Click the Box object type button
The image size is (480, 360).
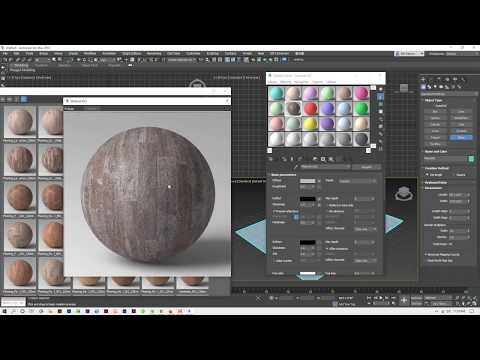[x=435, y=112]
